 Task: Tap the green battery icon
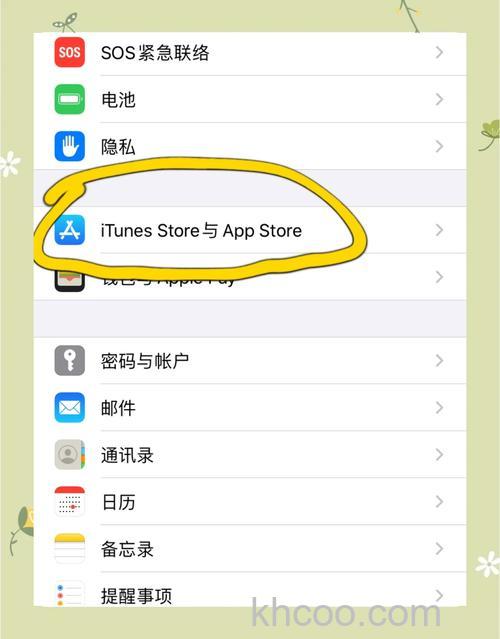tap(70, 99)
